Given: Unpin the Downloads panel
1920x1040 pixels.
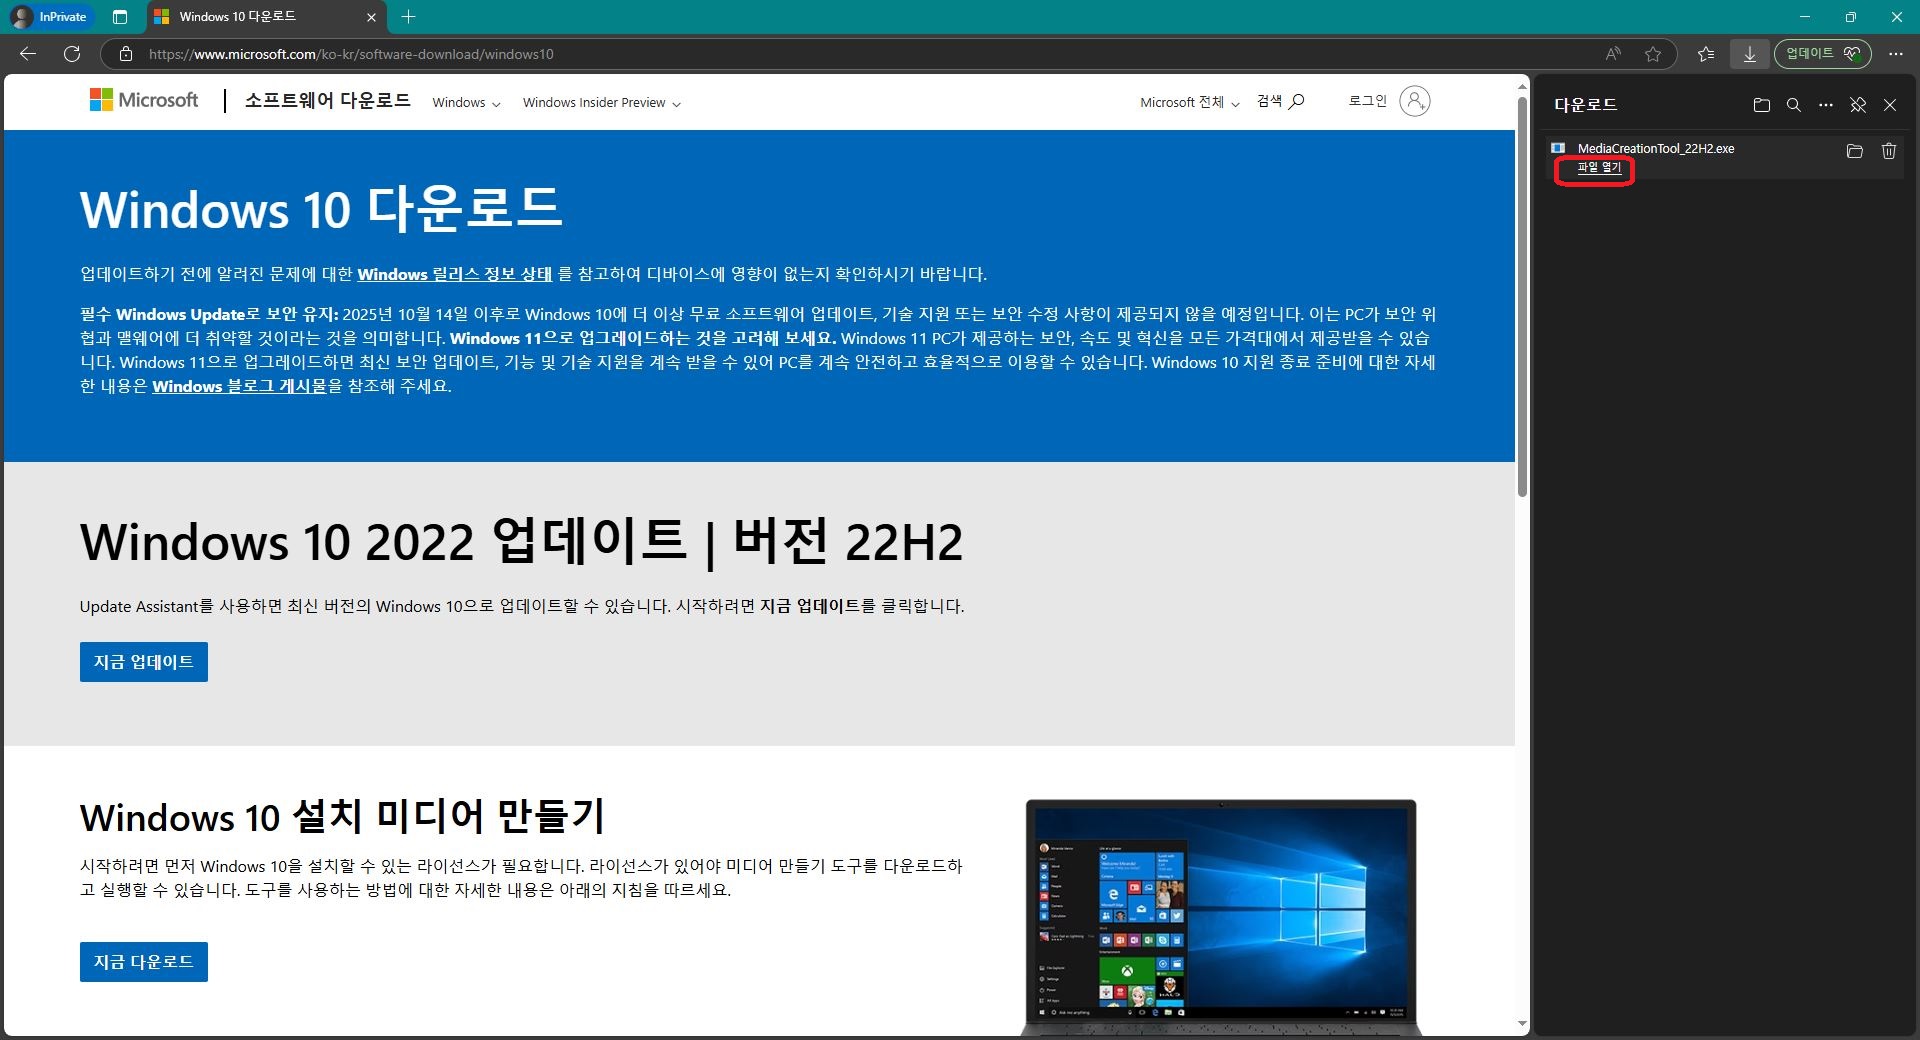Looking at the screenshot, I should pos(1858,105).
